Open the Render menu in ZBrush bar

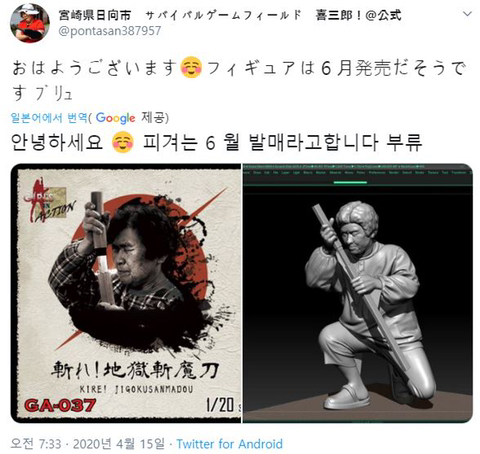(x=394, y=173)
